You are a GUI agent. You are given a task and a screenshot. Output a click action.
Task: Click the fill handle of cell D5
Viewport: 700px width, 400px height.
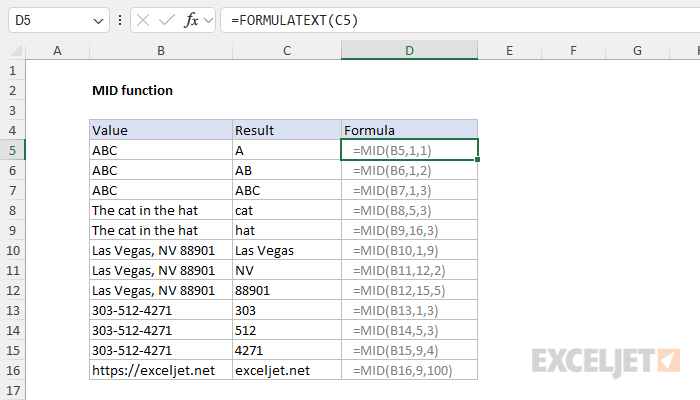pos(478,159)
